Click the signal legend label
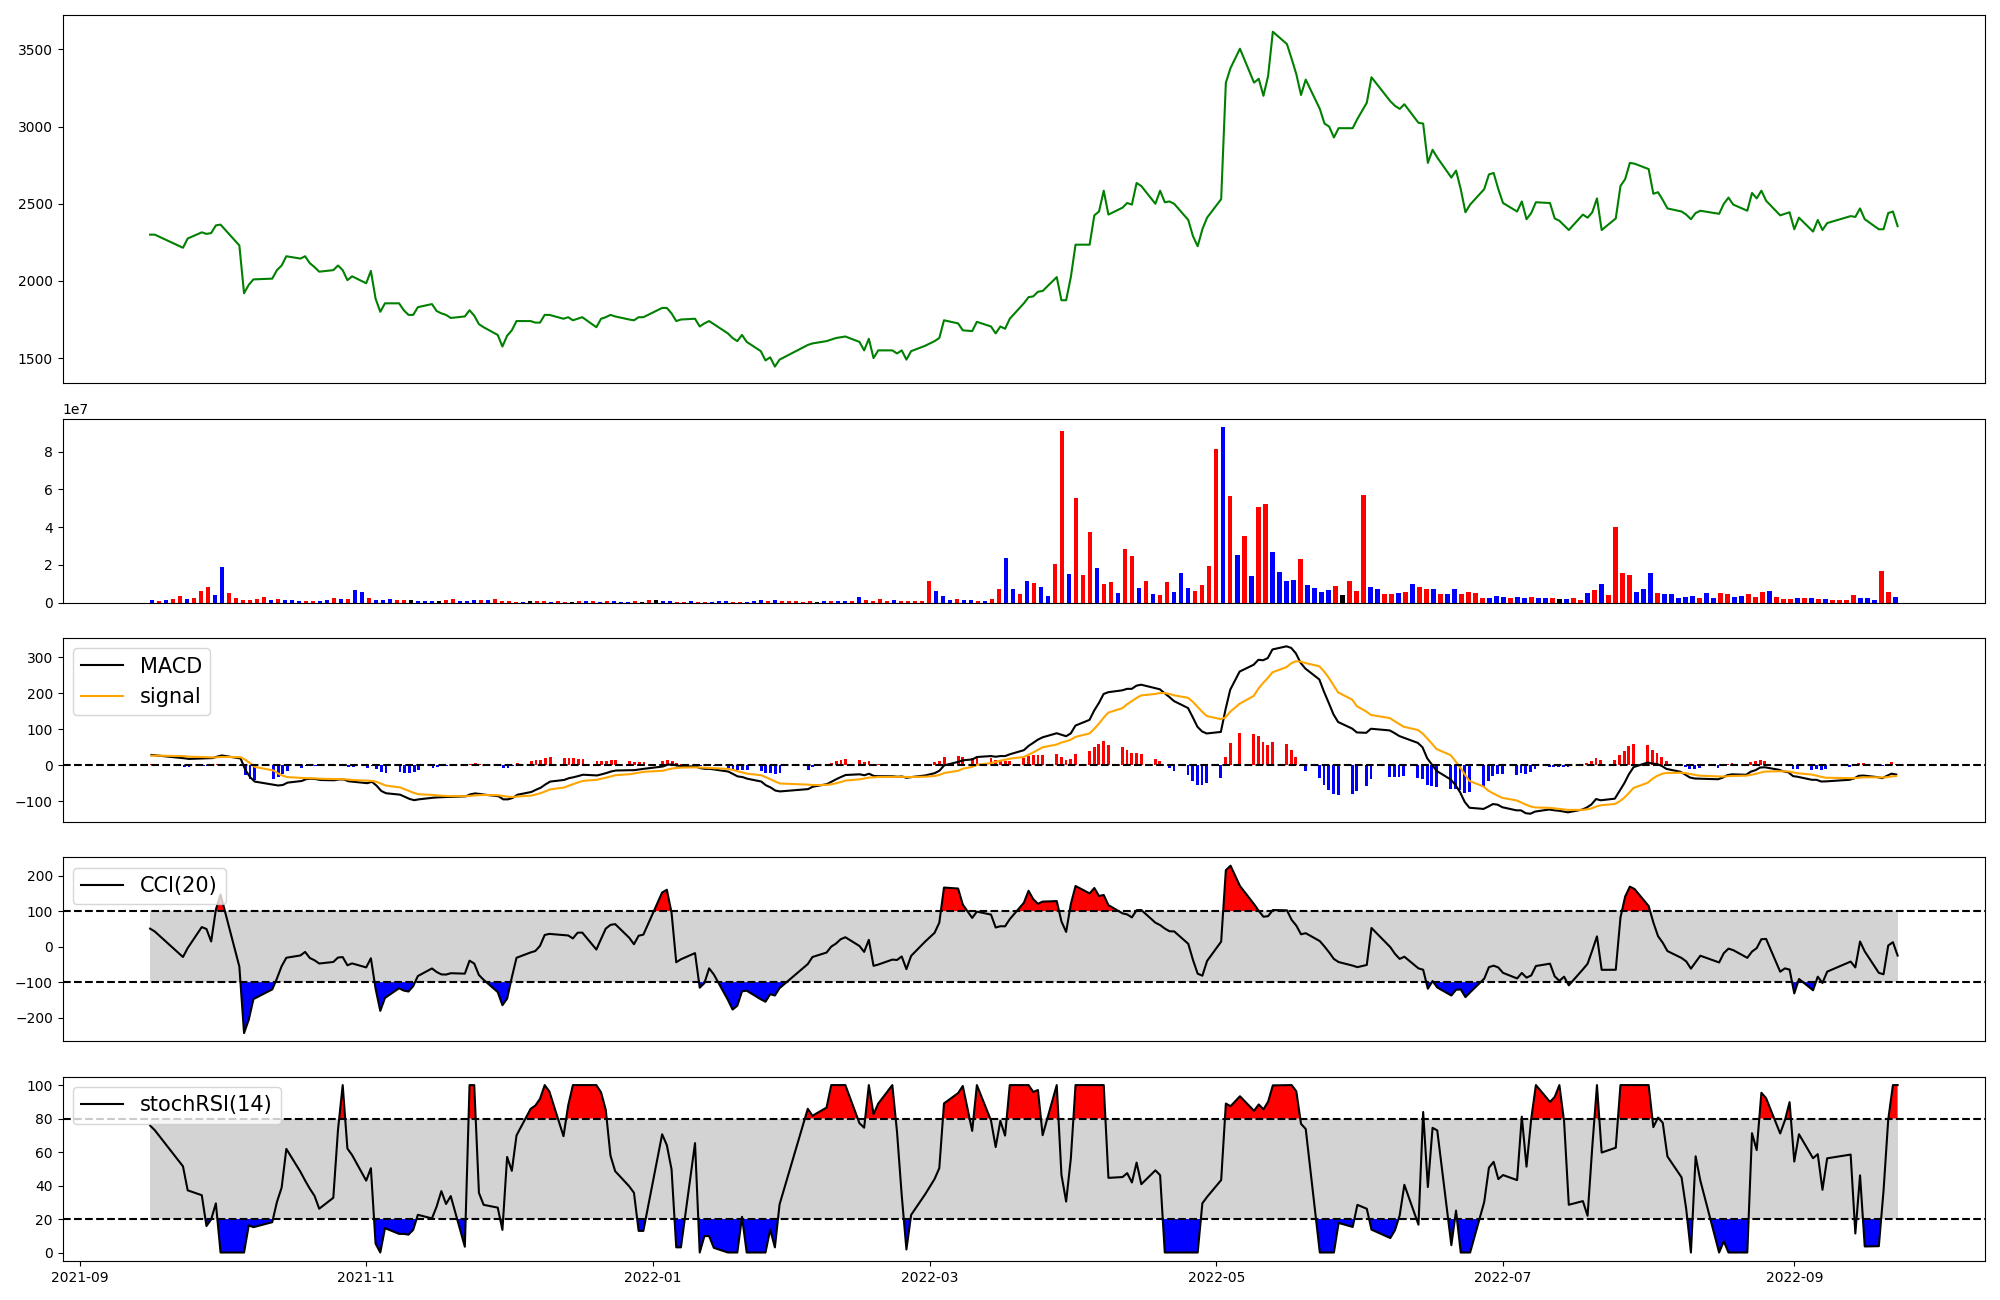2000x1300 pixels. tap(170, 696)
